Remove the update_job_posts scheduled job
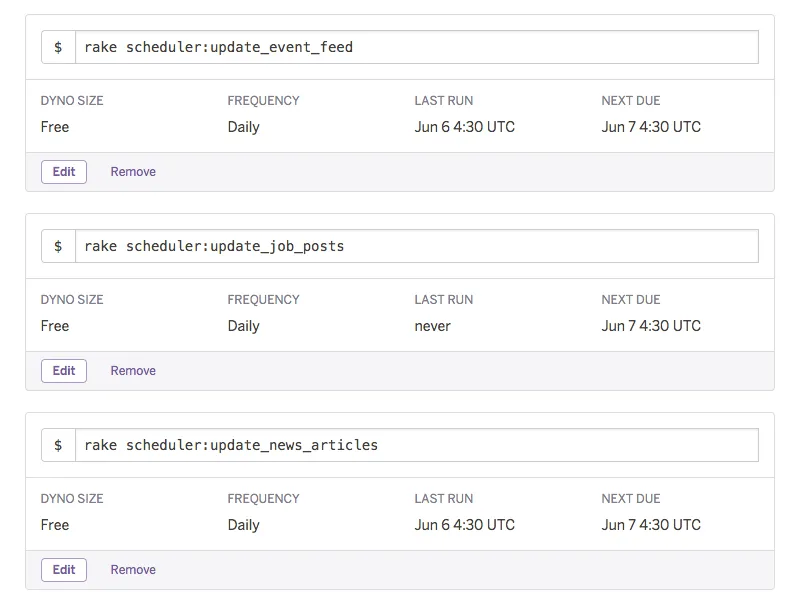The height and width of the screenshot is (603, 797). point(133,371)
